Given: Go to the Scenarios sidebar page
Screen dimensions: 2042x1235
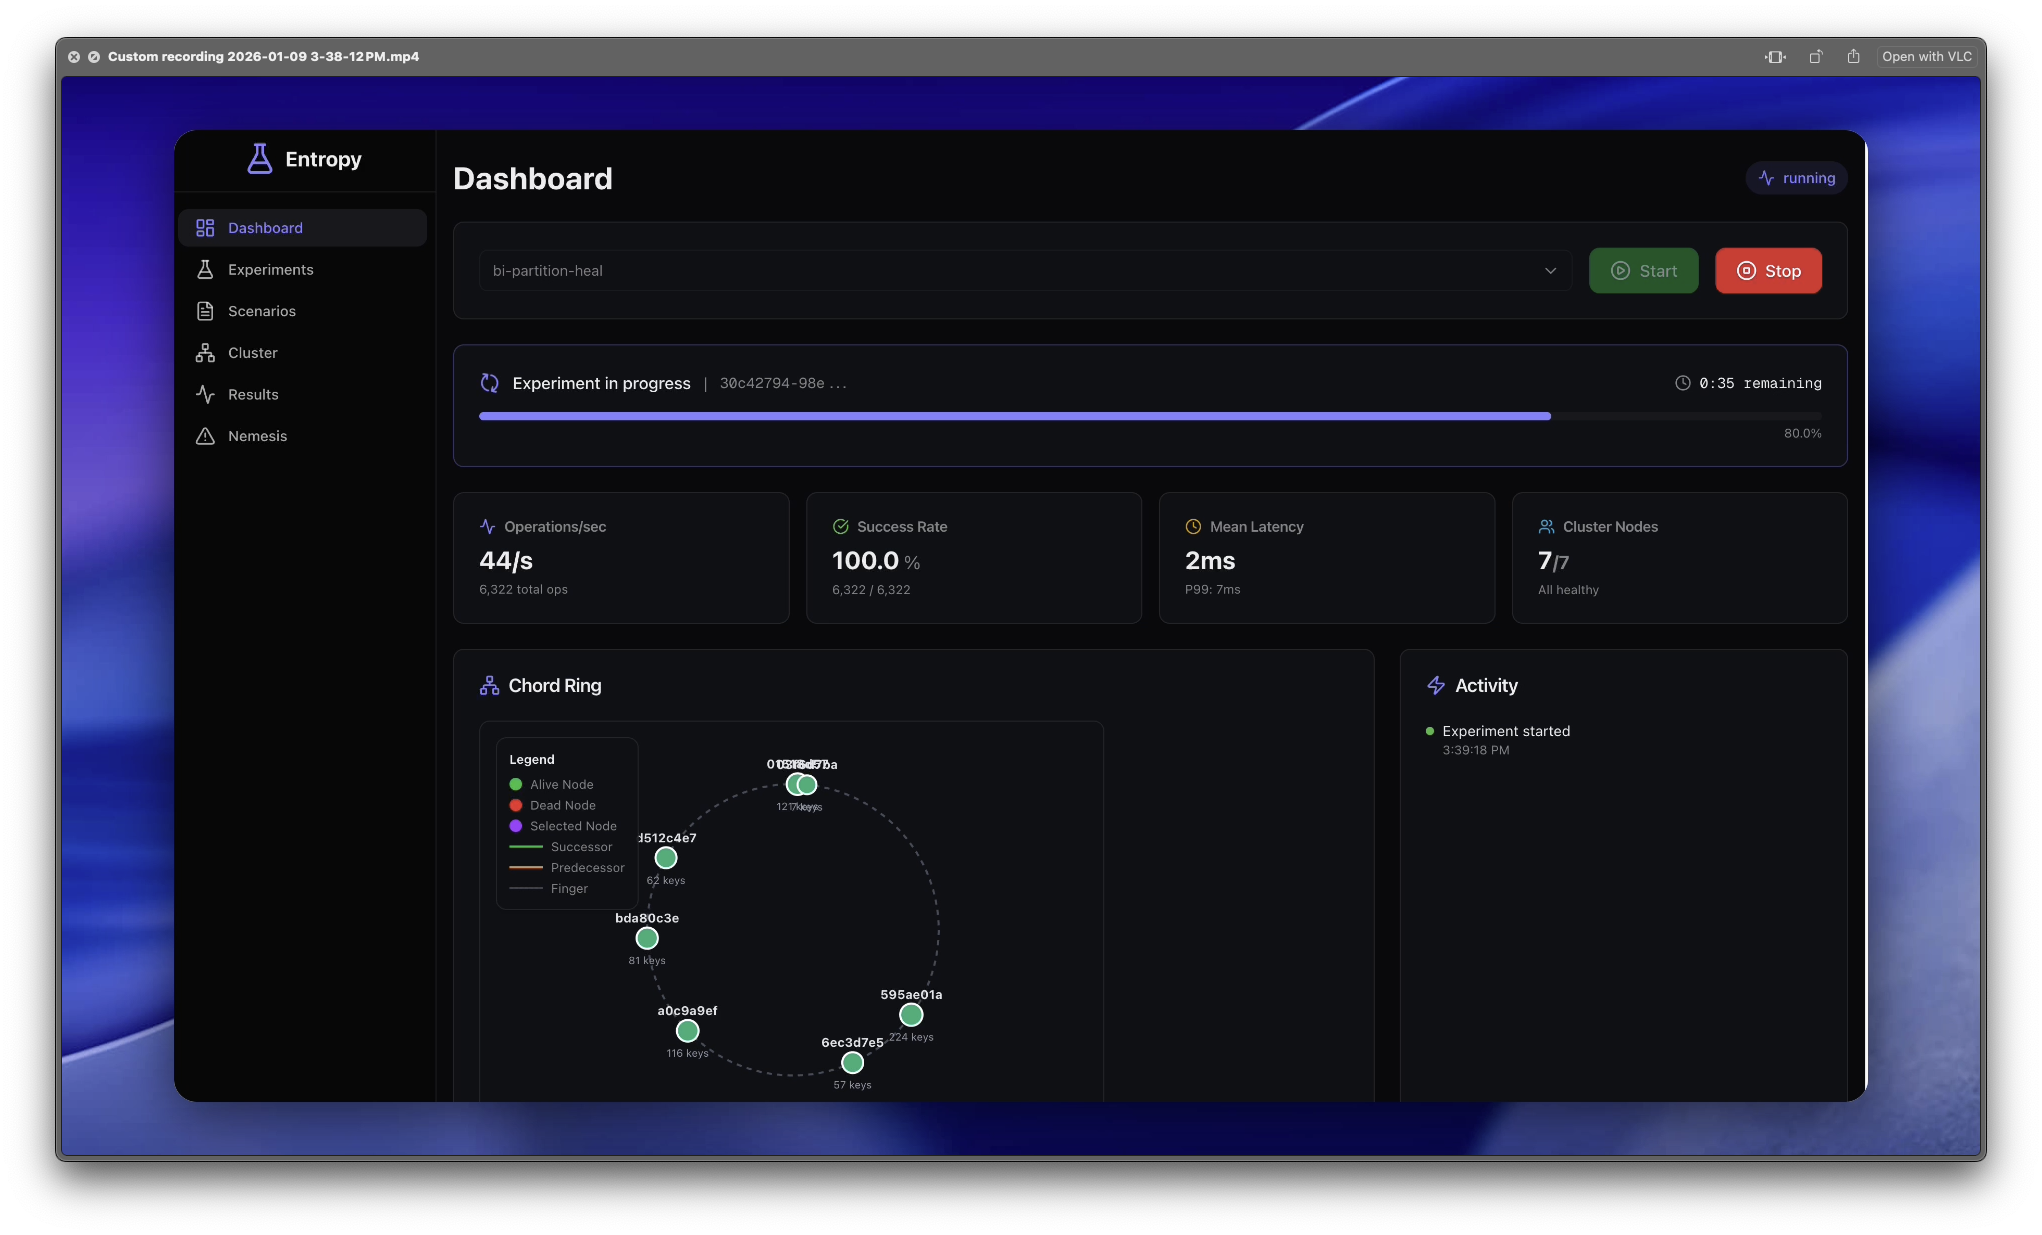Looking at the screenshot, I should tap(261, 311).
